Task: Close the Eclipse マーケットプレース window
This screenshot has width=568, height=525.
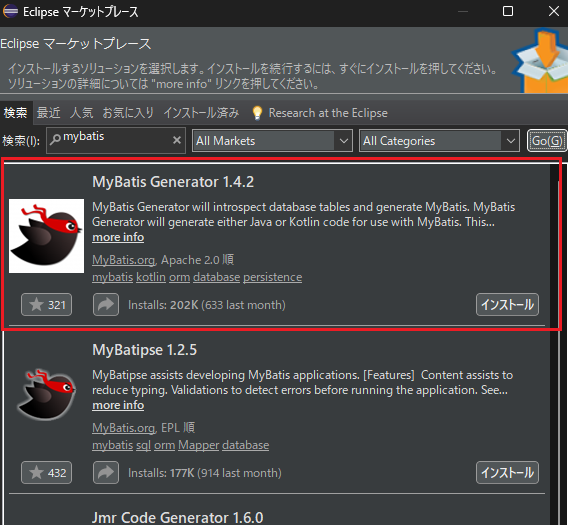Action: [x=554, y=11]
